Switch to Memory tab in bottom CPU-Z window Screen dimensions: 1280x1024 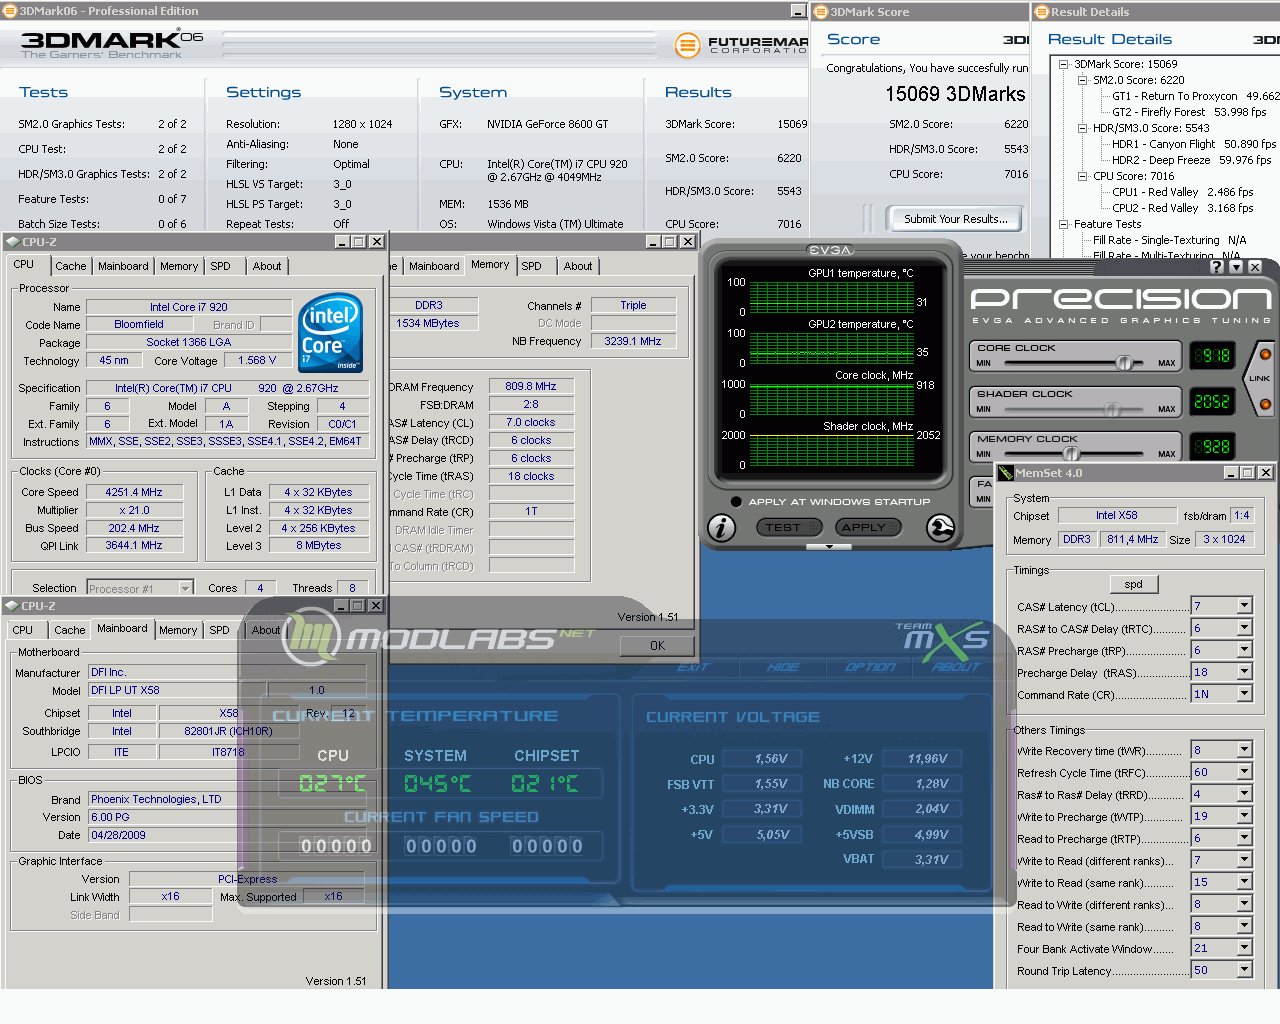point(178,630)
